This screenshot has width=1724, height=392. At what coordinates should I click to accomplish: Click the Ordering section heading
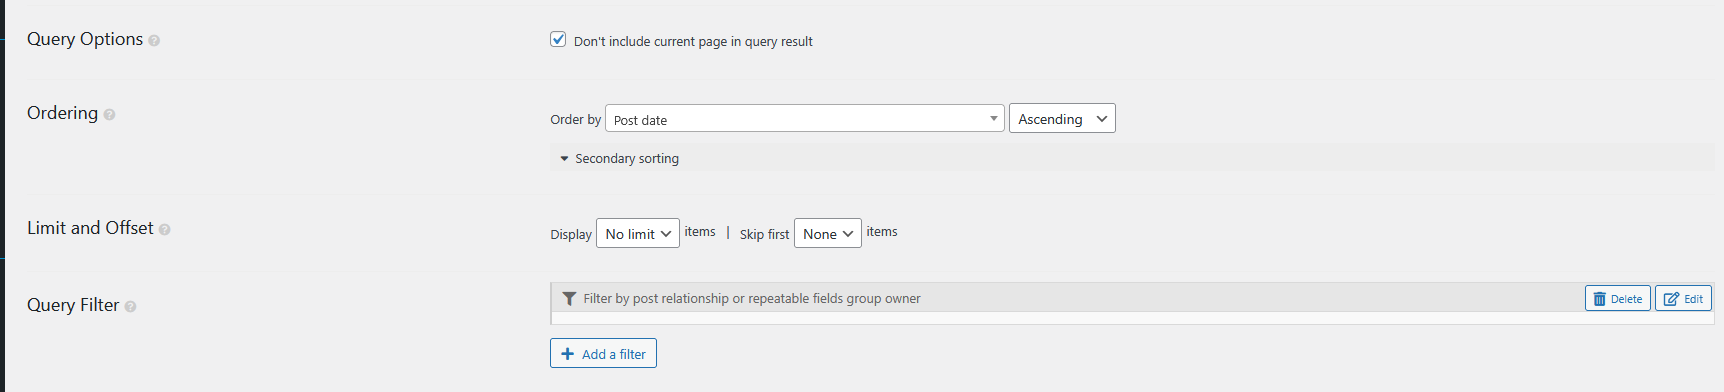pos(62,113)
